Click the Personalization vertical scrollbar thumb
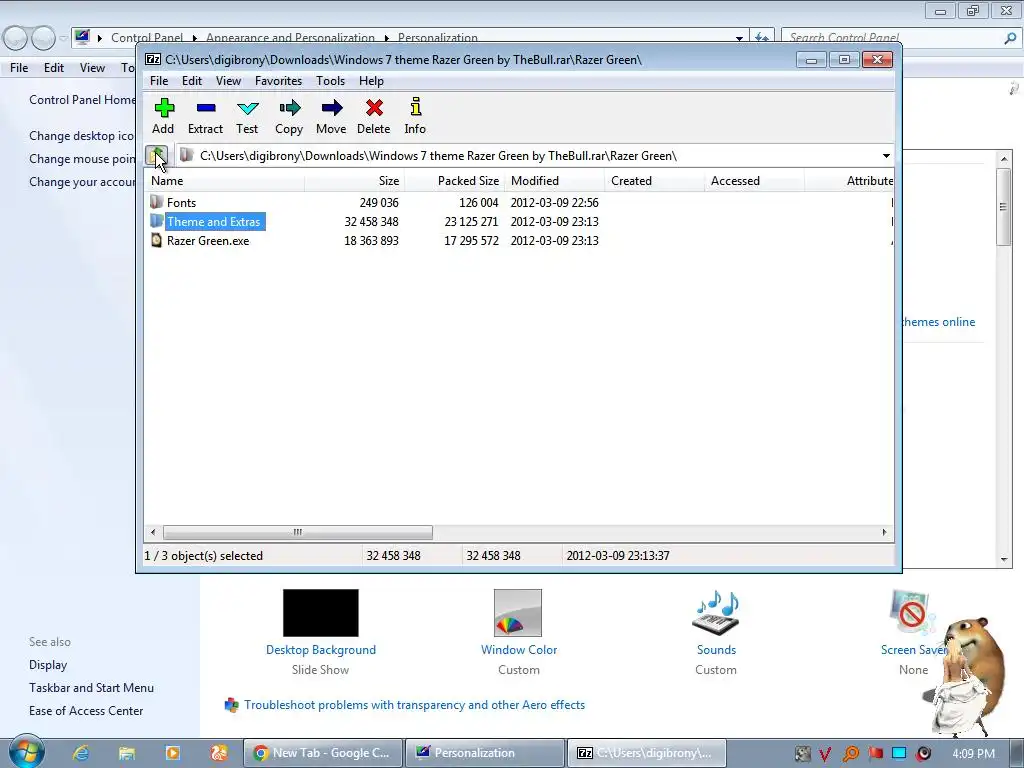This screenshot has width=1024, height=768. click(1003, 207)
